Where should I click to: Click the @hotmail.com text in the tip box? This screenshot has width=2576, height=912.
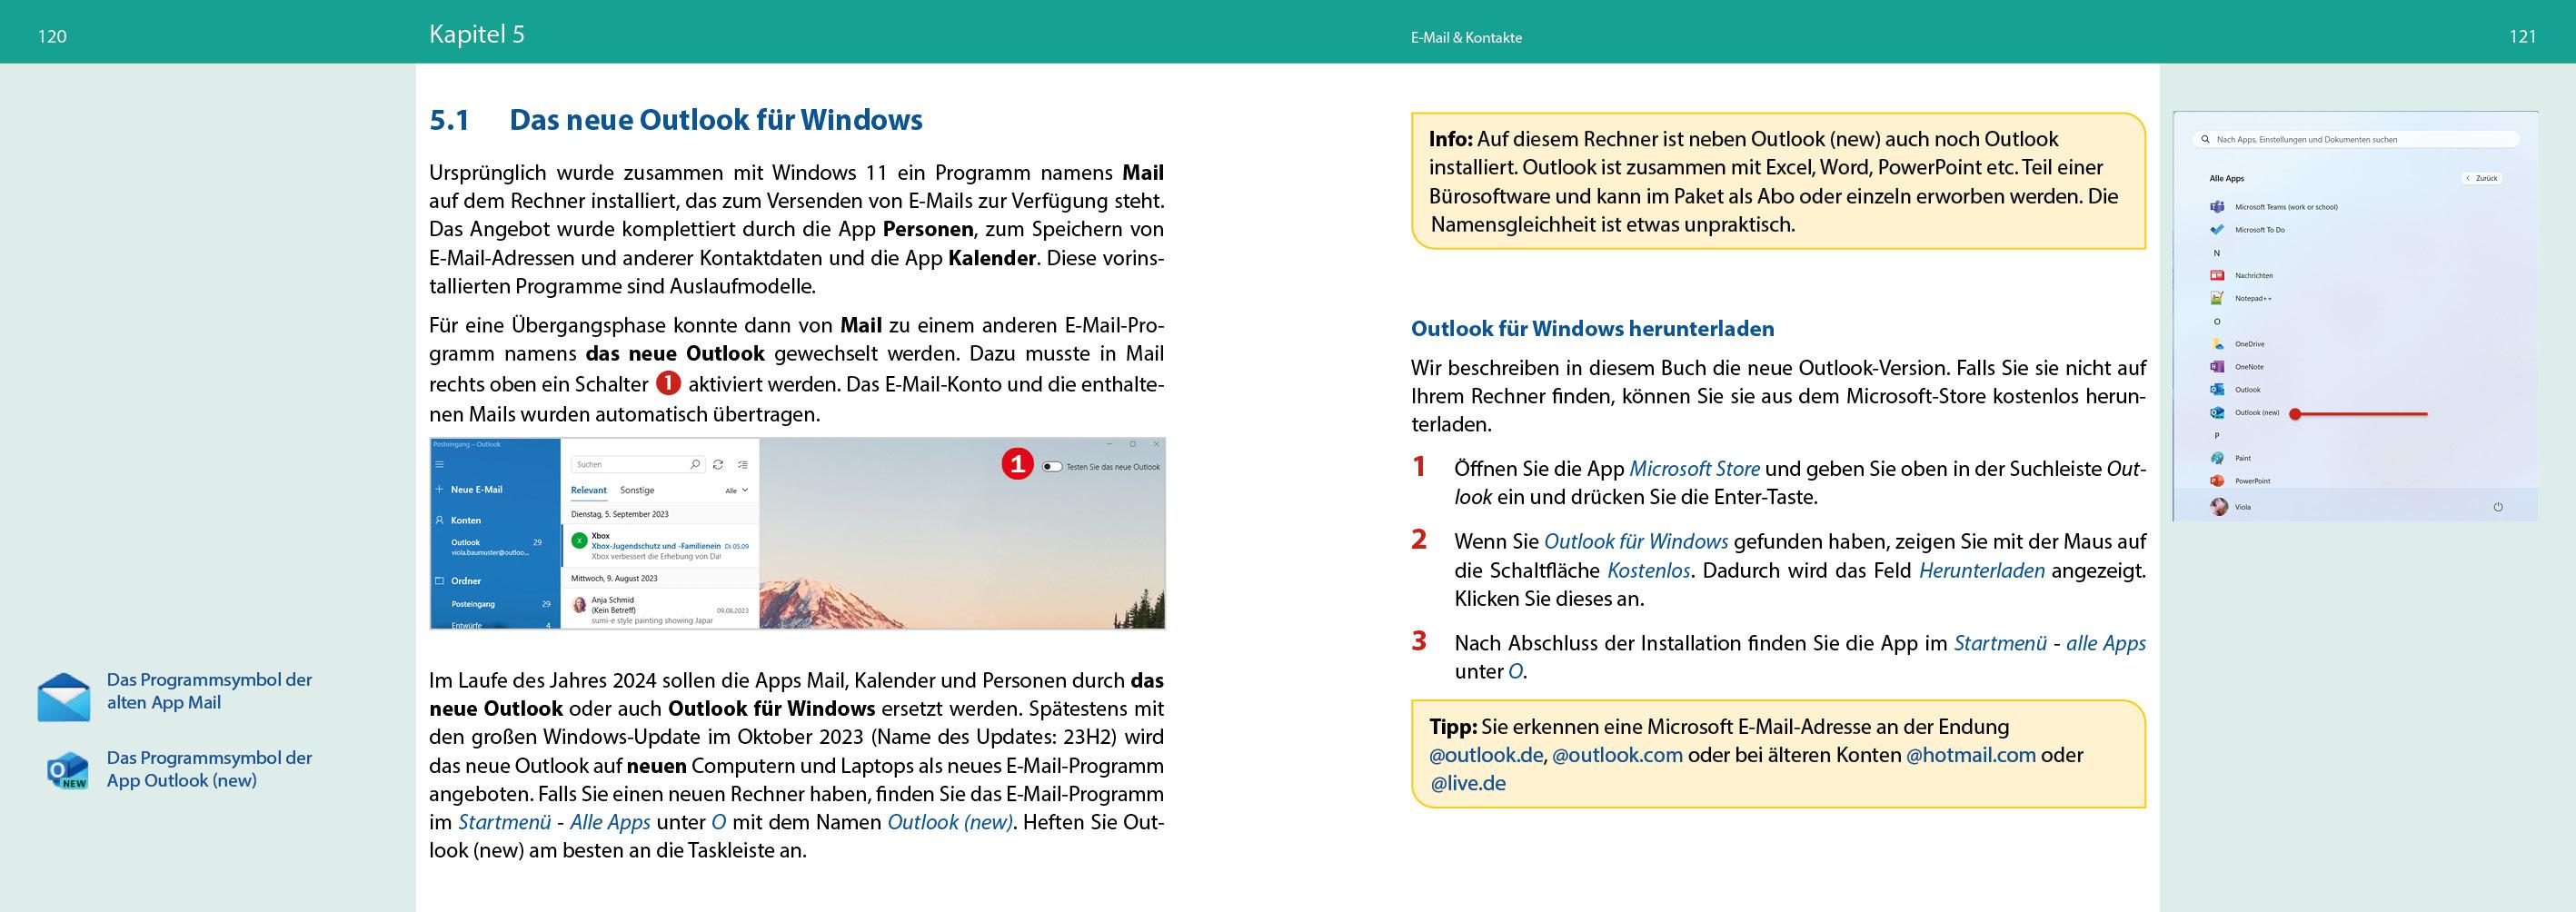(x=1971, y=755)
